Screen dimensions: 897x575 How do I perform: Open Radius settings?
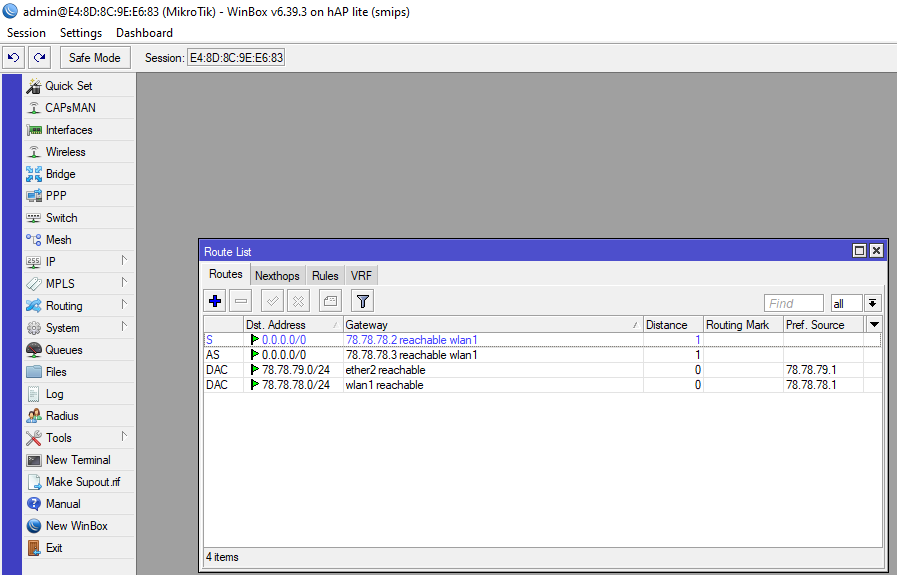point(79,416)
